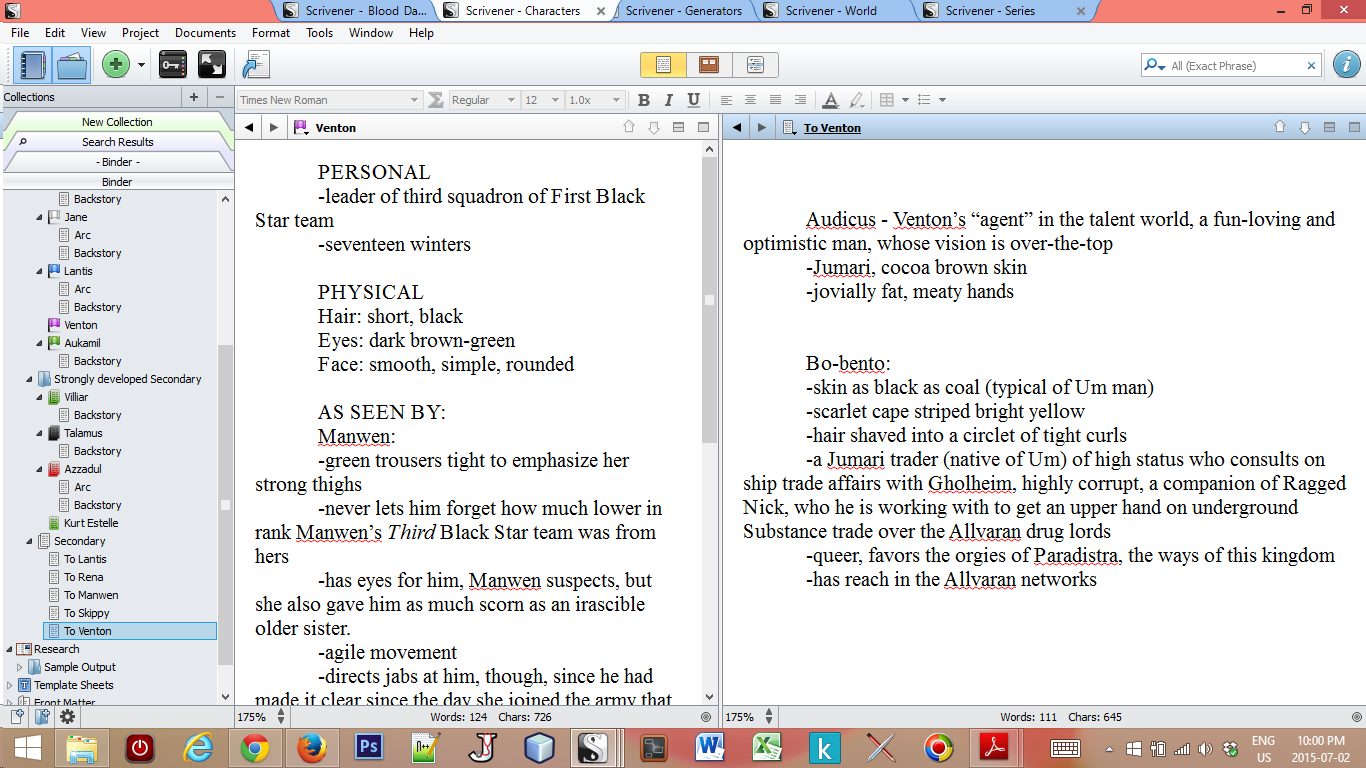Open the Format menu
The width and height of the screenshot is (1366, 768).
271,32
